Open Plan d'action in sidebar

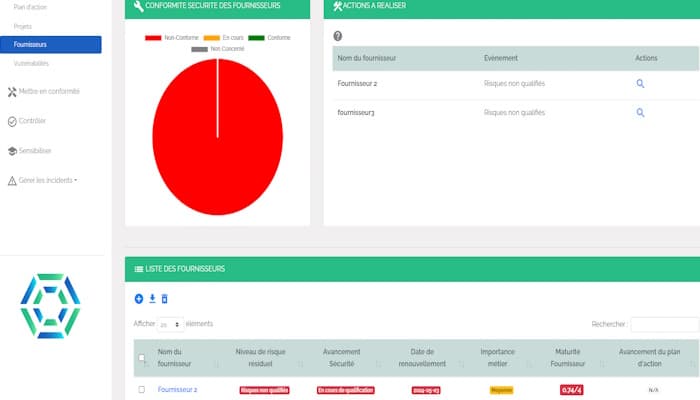coord(30,7)
